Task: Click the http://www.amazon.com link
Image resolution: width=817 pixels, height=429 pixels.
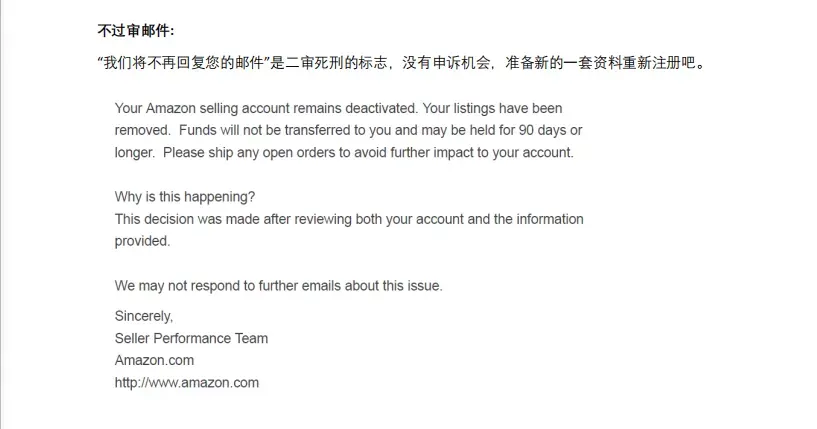Action: coord(187,383)
